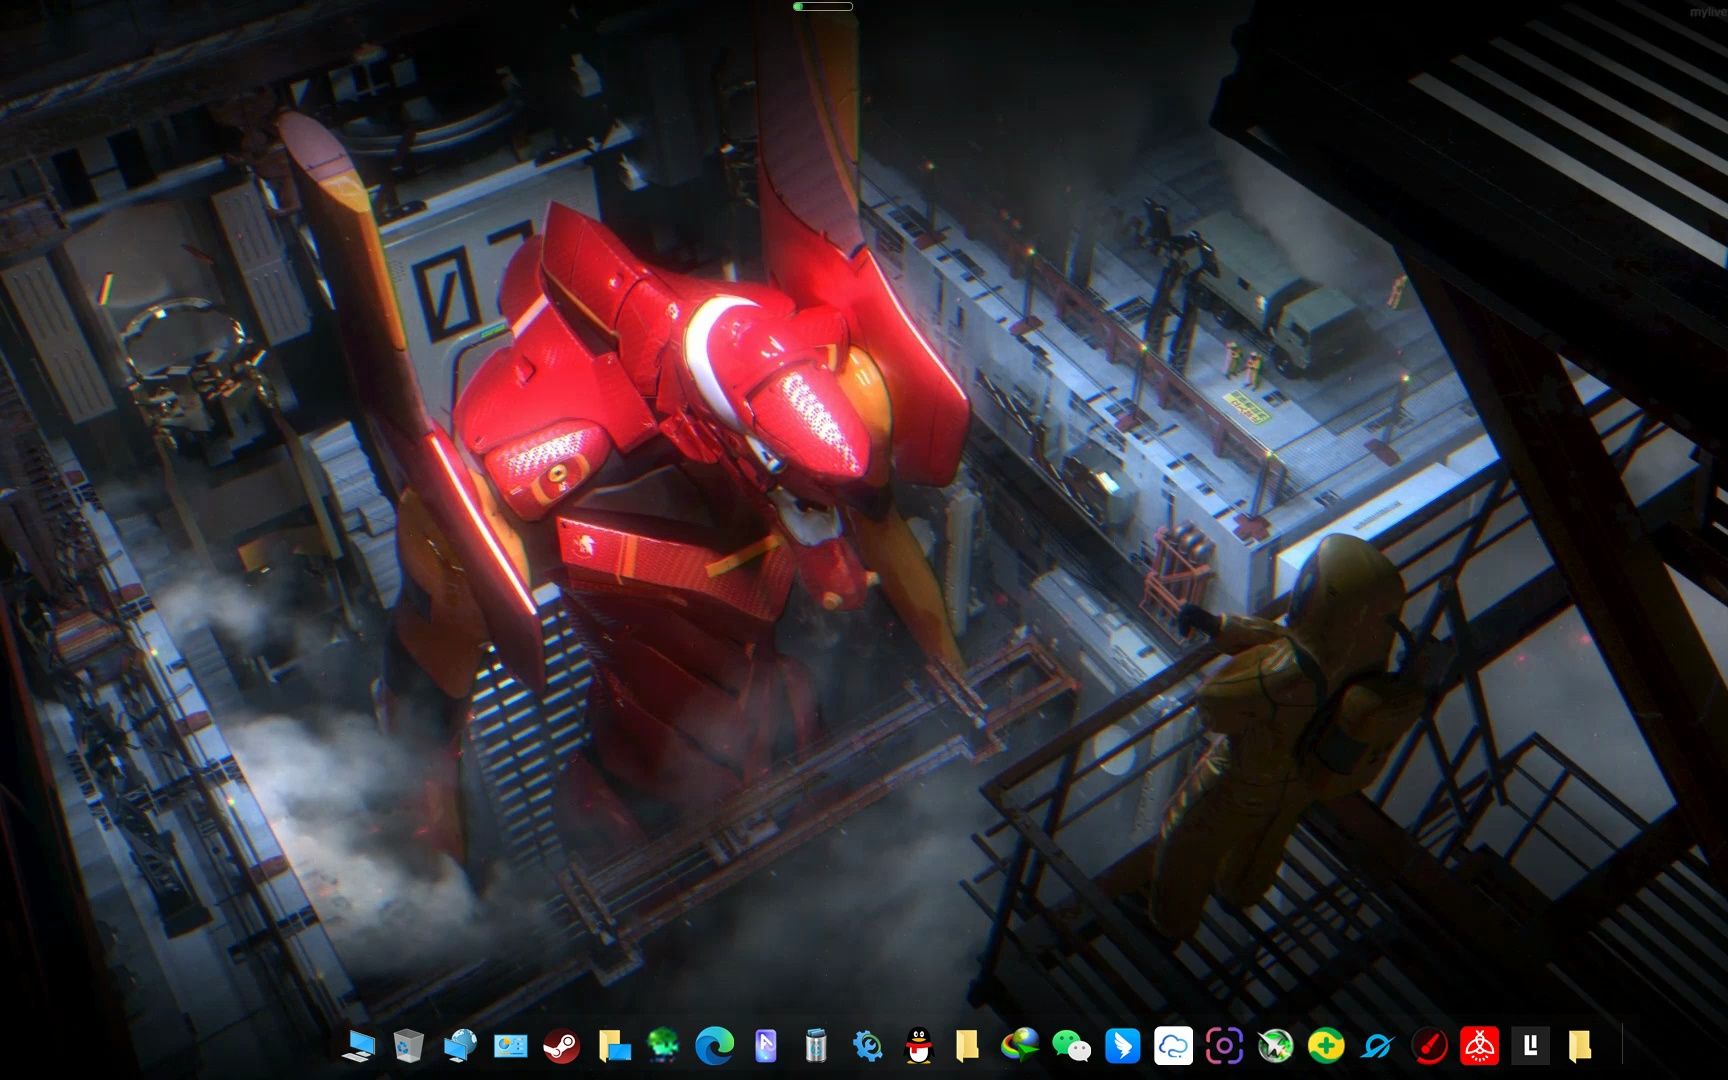Launch the green pixel invader app
Viewport: 1728px width, 1080px height.
(x=663, y=1046)
